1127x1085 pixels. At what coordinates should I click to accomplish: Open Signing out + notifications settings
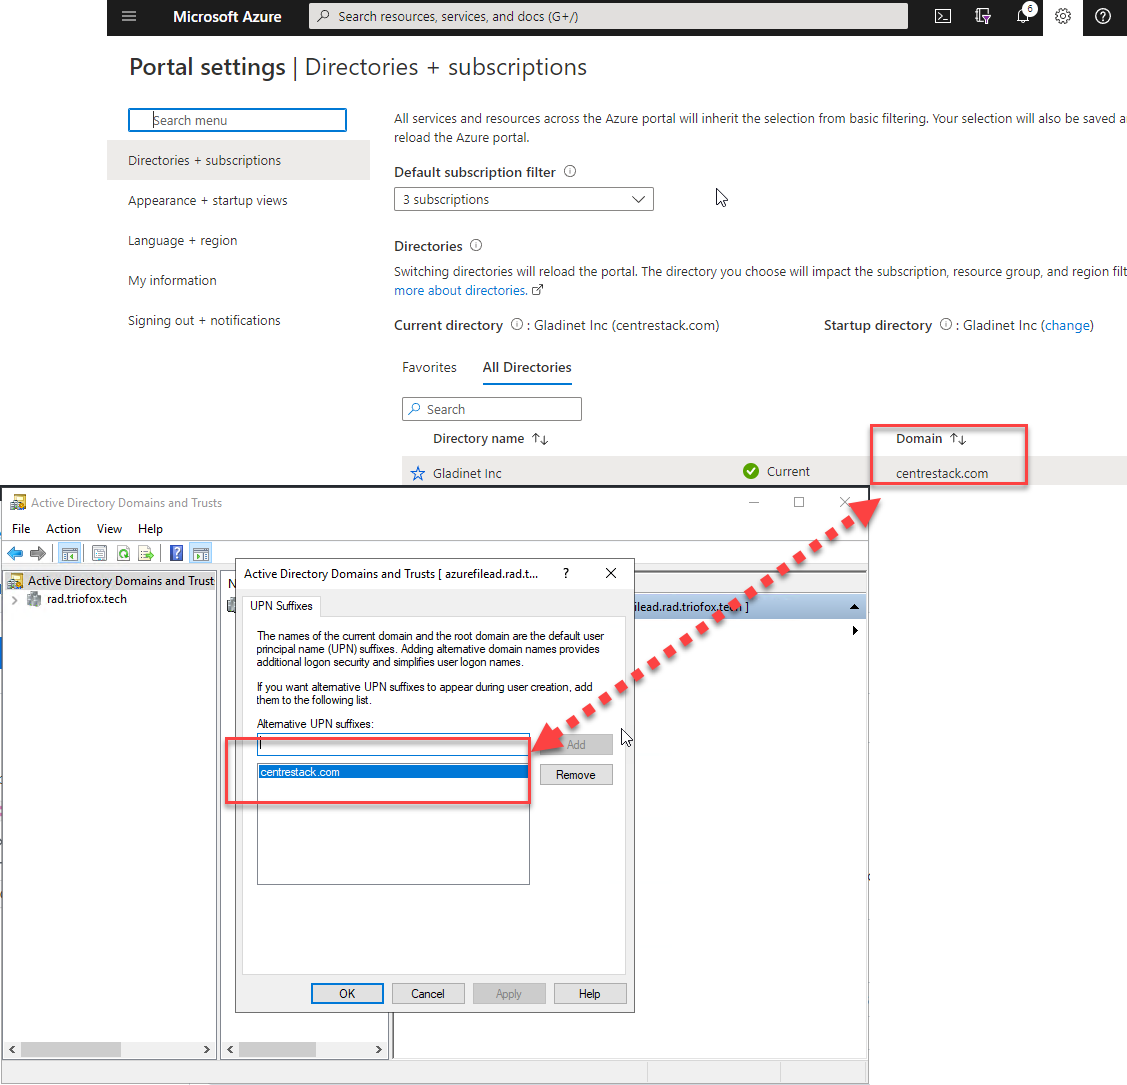click(x=204, y=320)
